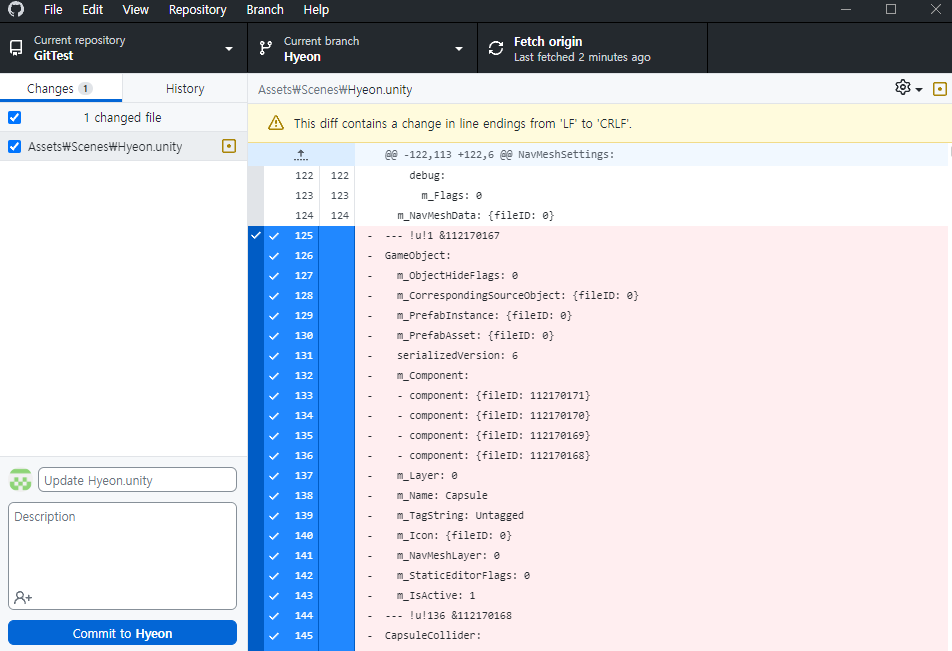
Task: Open the File menu
Action: click(53, 10)
